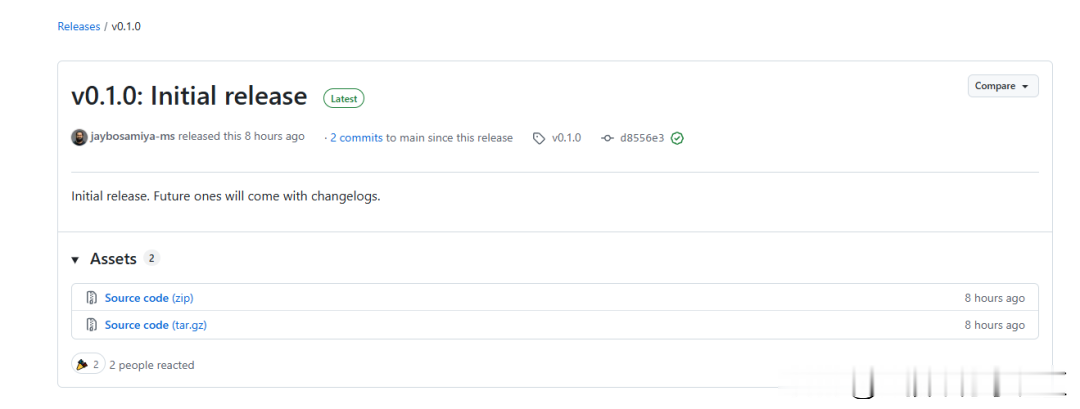1080x409 pixels.
Task: Open commit d8556e3
Action: (x=642, y=138)
